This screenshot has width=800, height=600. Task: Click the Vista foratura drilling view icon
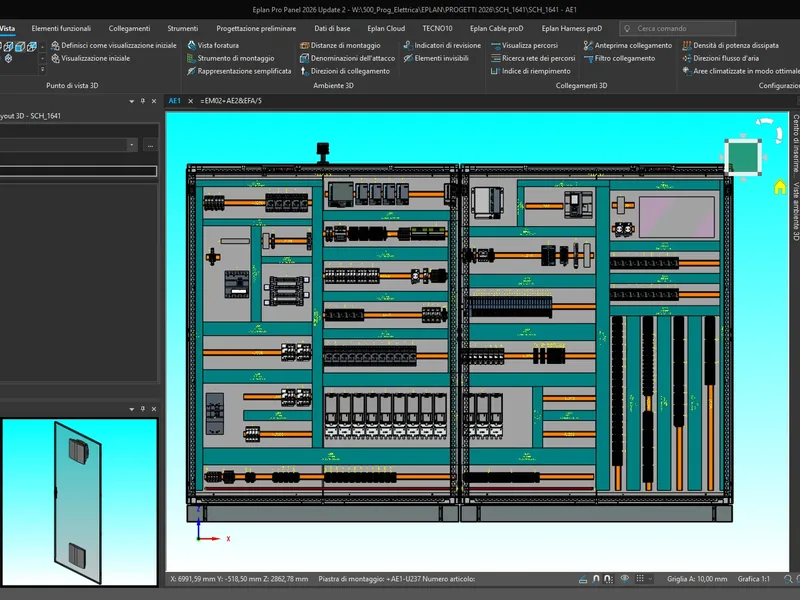click(x=192, y=45)
